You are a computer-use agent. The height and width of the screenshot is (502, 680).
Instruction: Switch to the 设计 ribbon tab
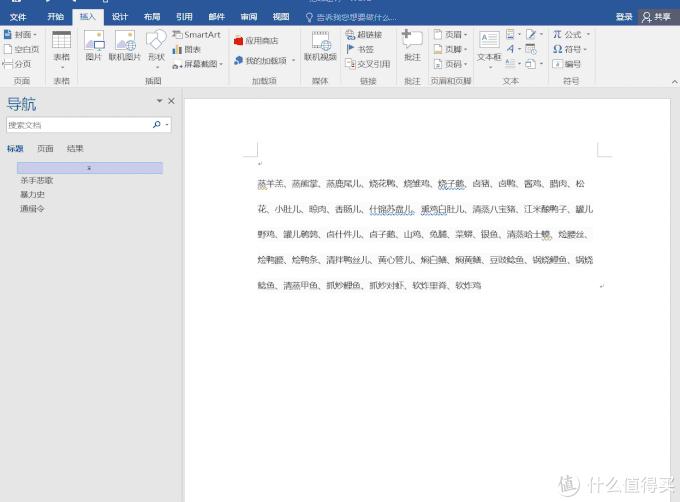click(x=120, y=17)
